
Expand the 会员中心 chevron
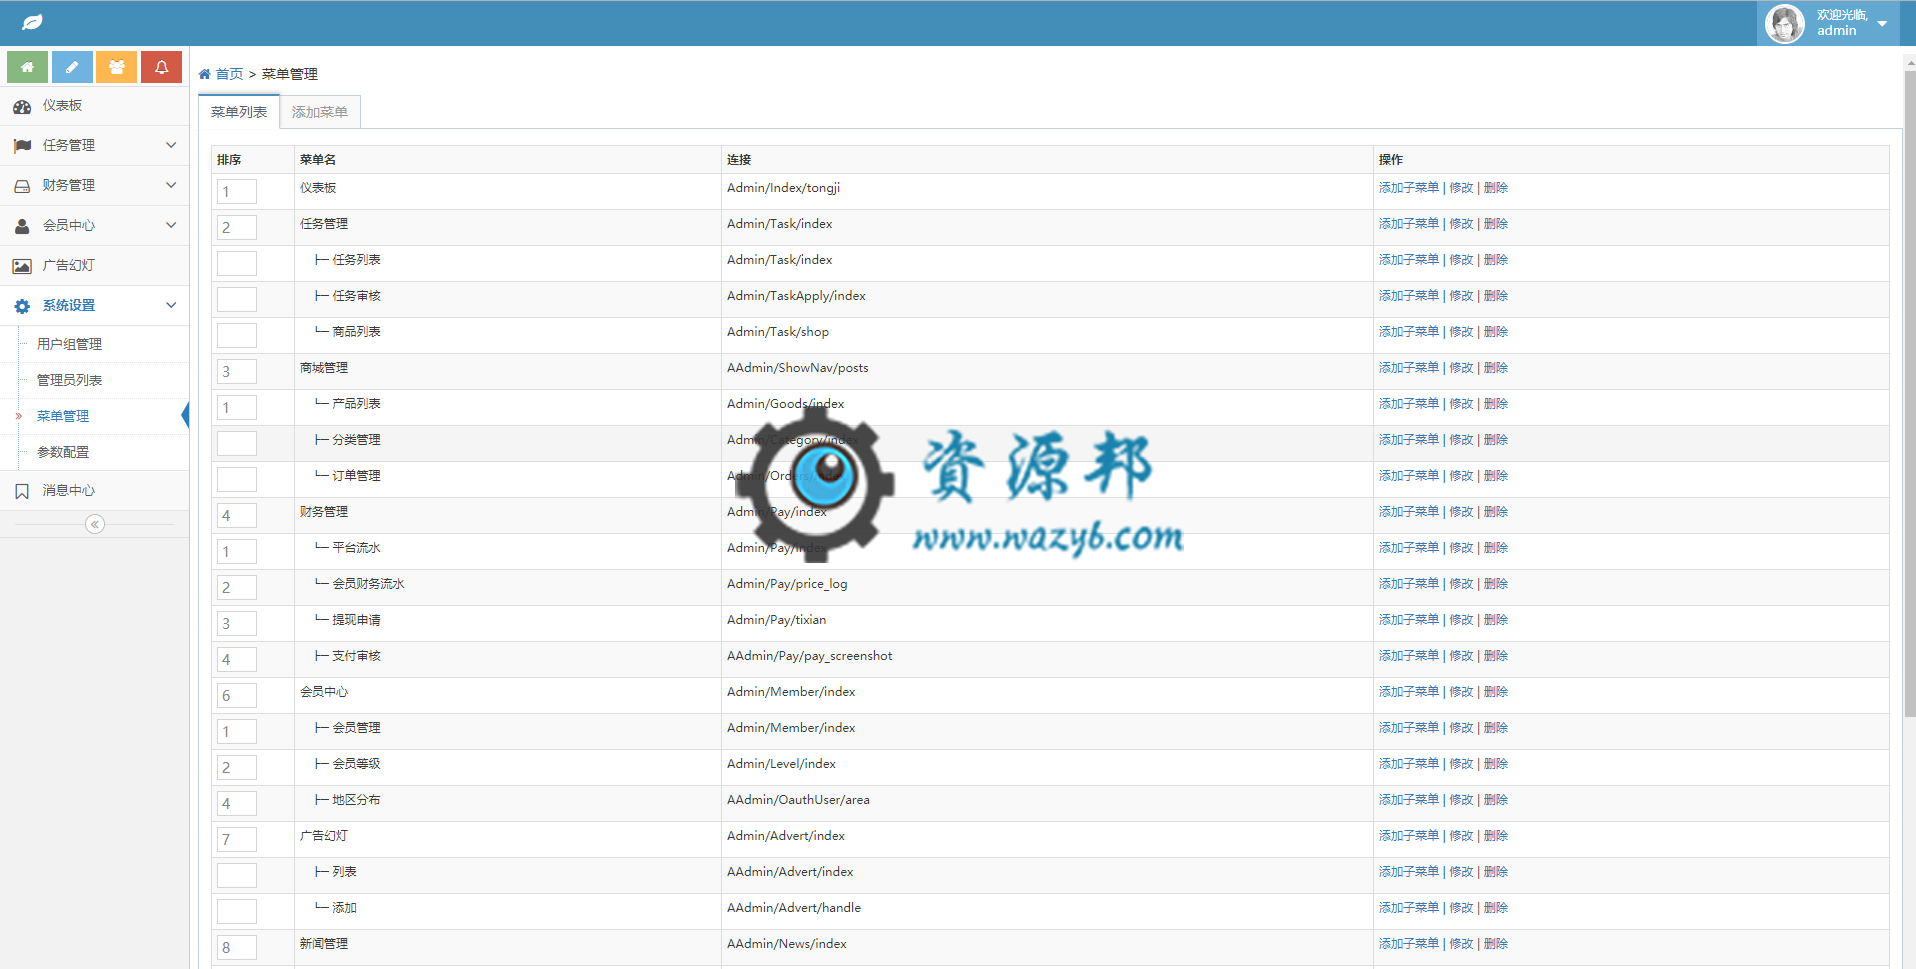click(x=171, y=225)
